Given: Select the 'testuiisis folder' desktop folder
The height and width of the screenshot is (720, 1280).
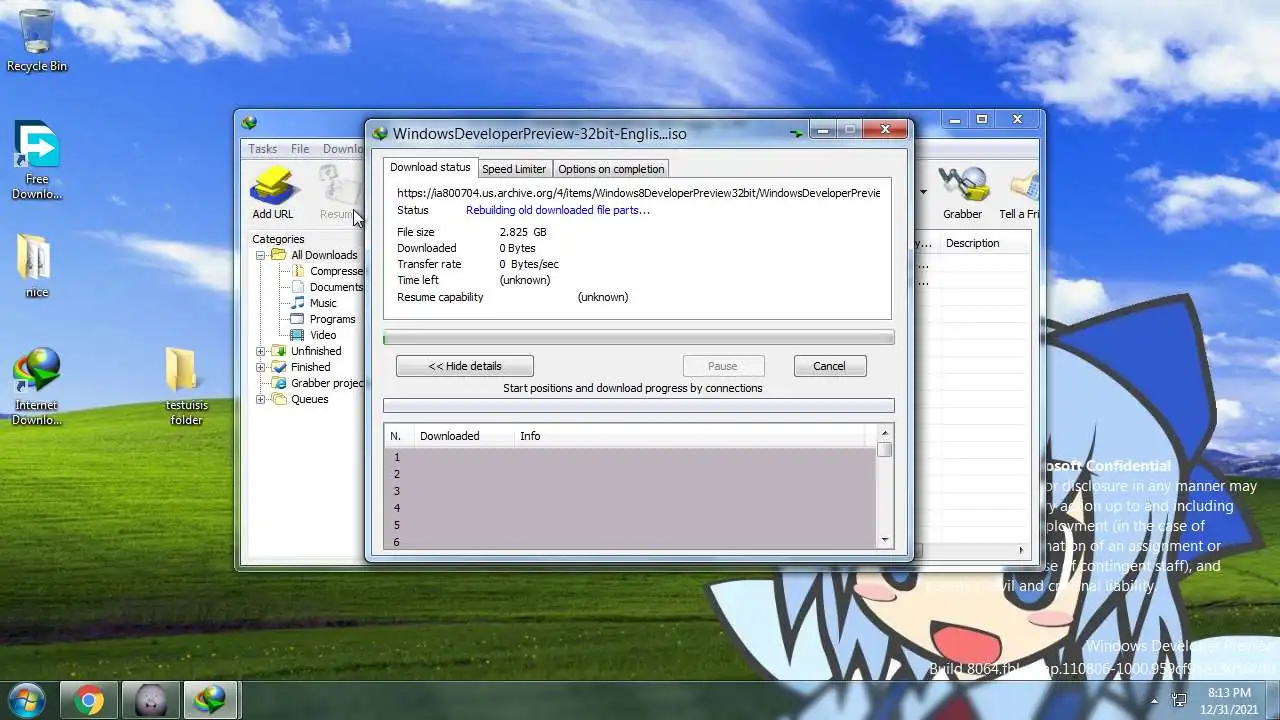Looking at the screenshot, I should pos(186,387).
